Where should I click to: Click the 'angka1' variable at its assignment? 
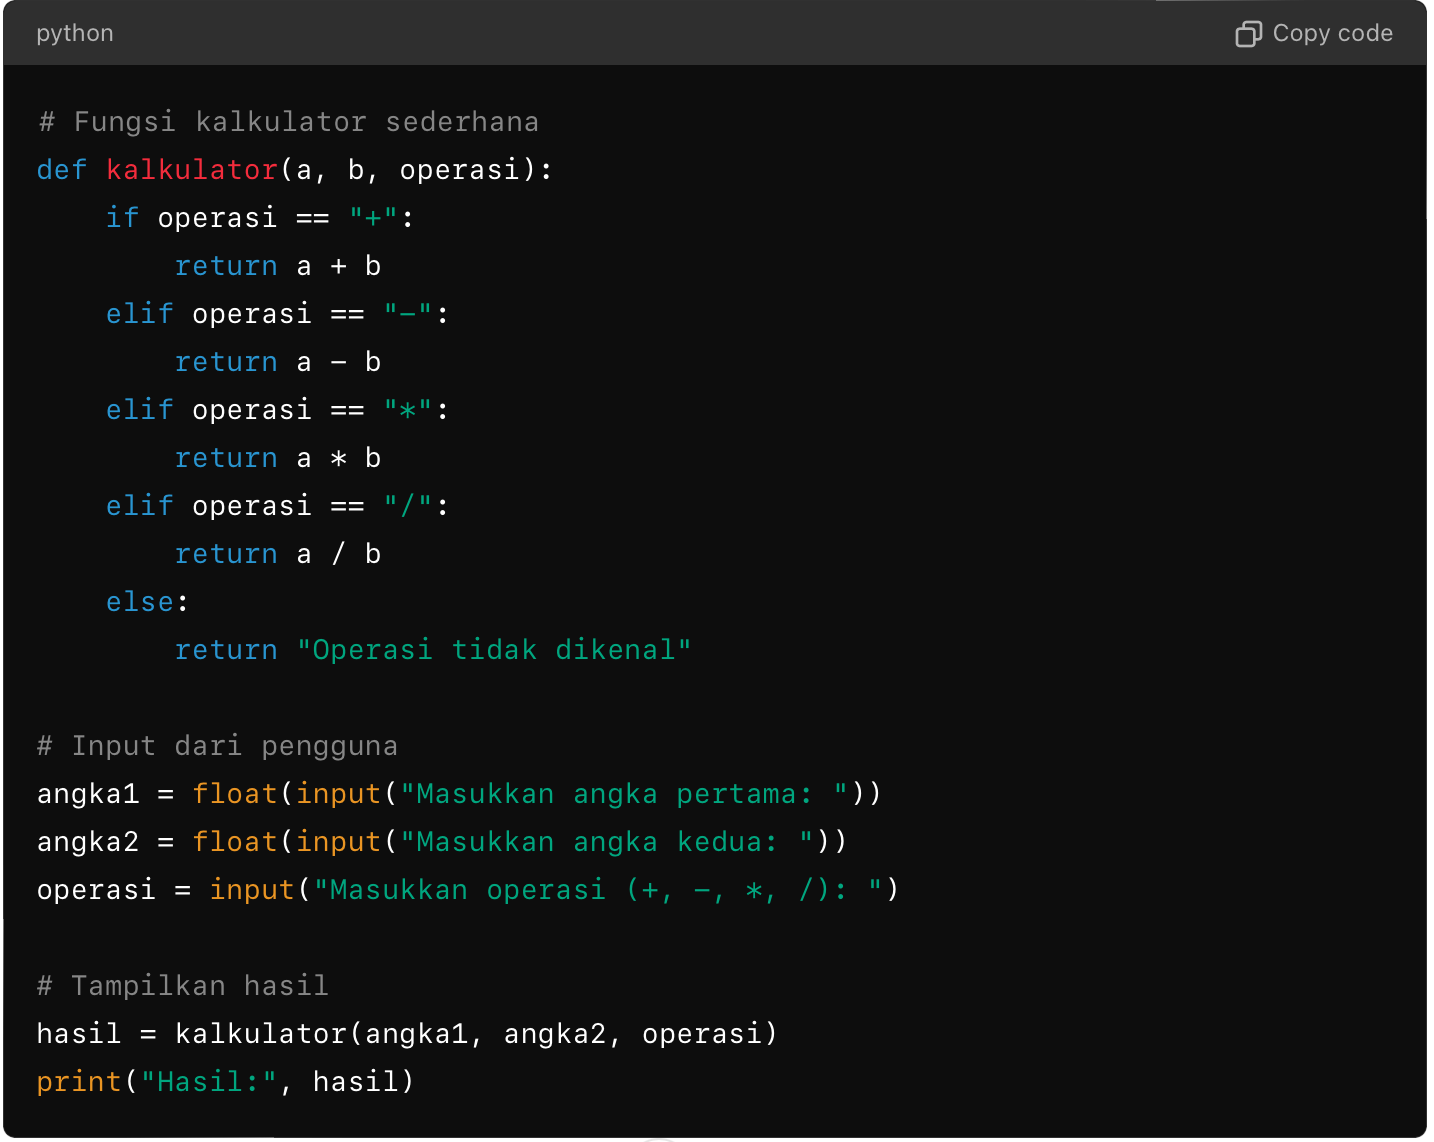(x=88, y=794)
